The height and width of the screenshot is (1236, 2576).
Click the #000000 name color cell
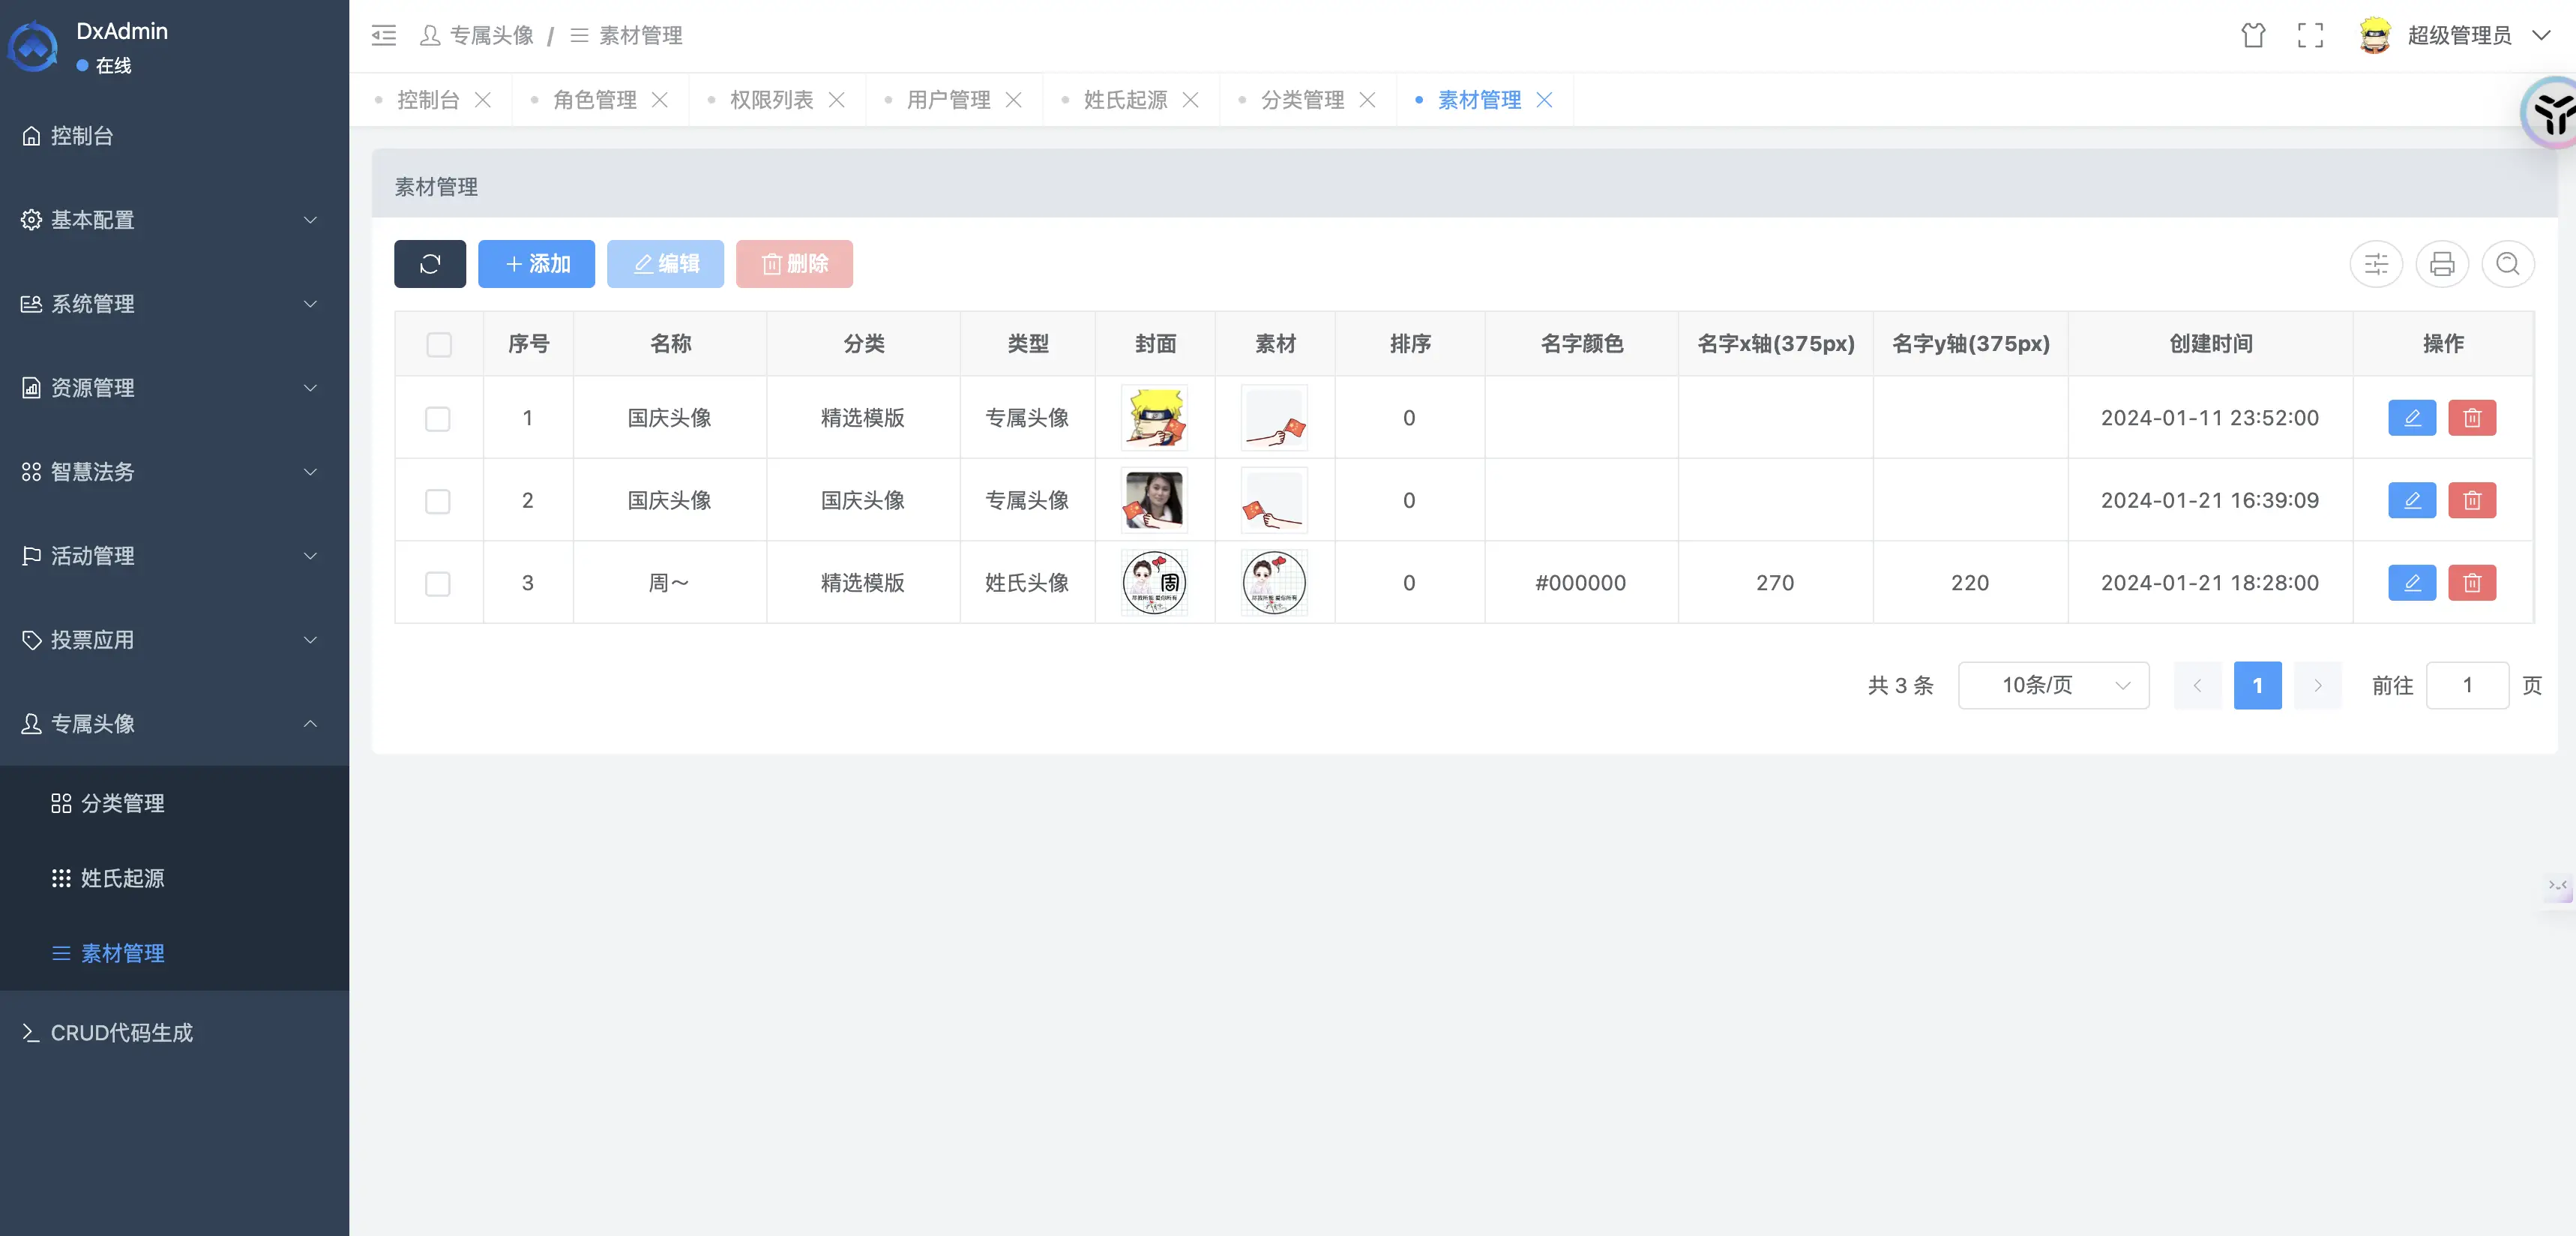(1581, 583)
